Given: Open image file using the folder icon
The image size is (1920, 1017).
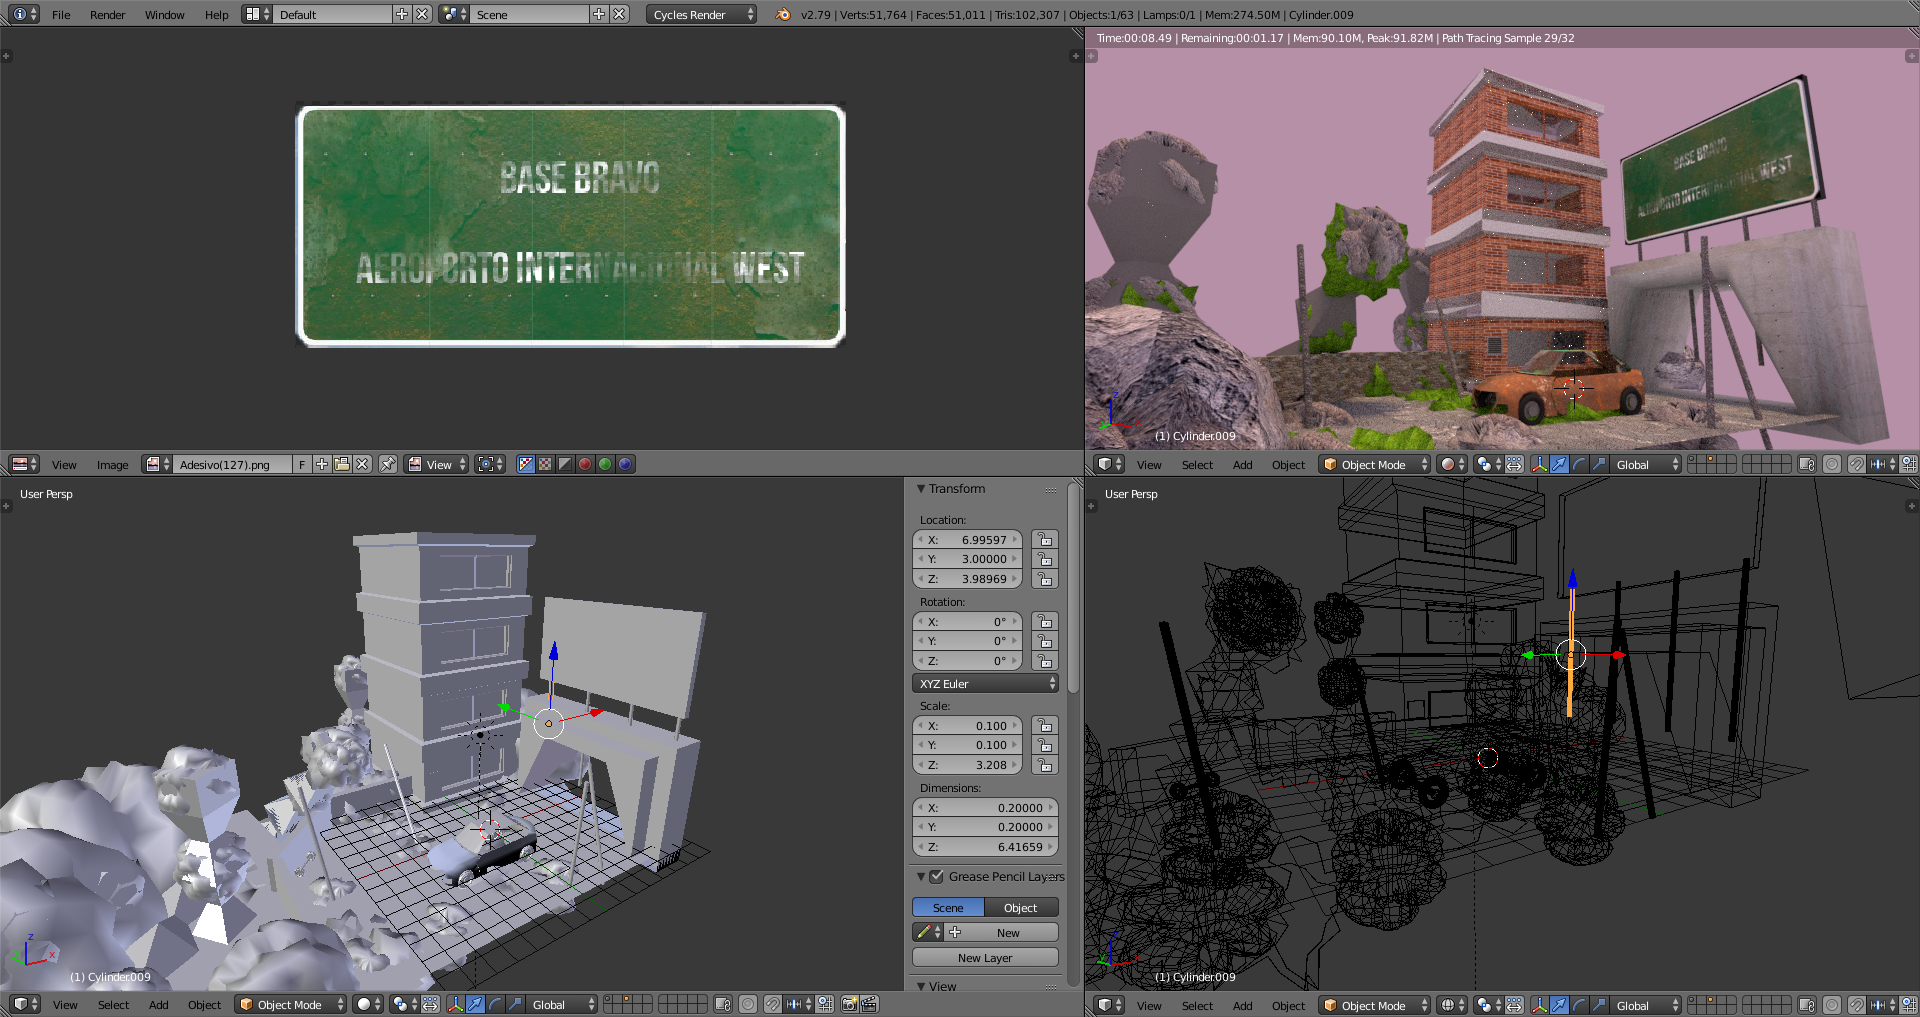Looking at the screenshot, I should (342, 464).
